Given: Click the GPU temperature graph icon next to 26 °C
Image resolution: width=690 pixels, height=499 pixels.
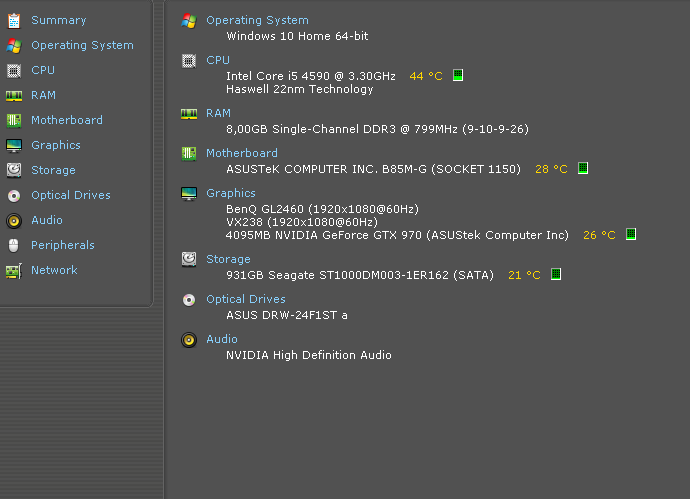Looking at the screenshot, I should coord(631,234).
